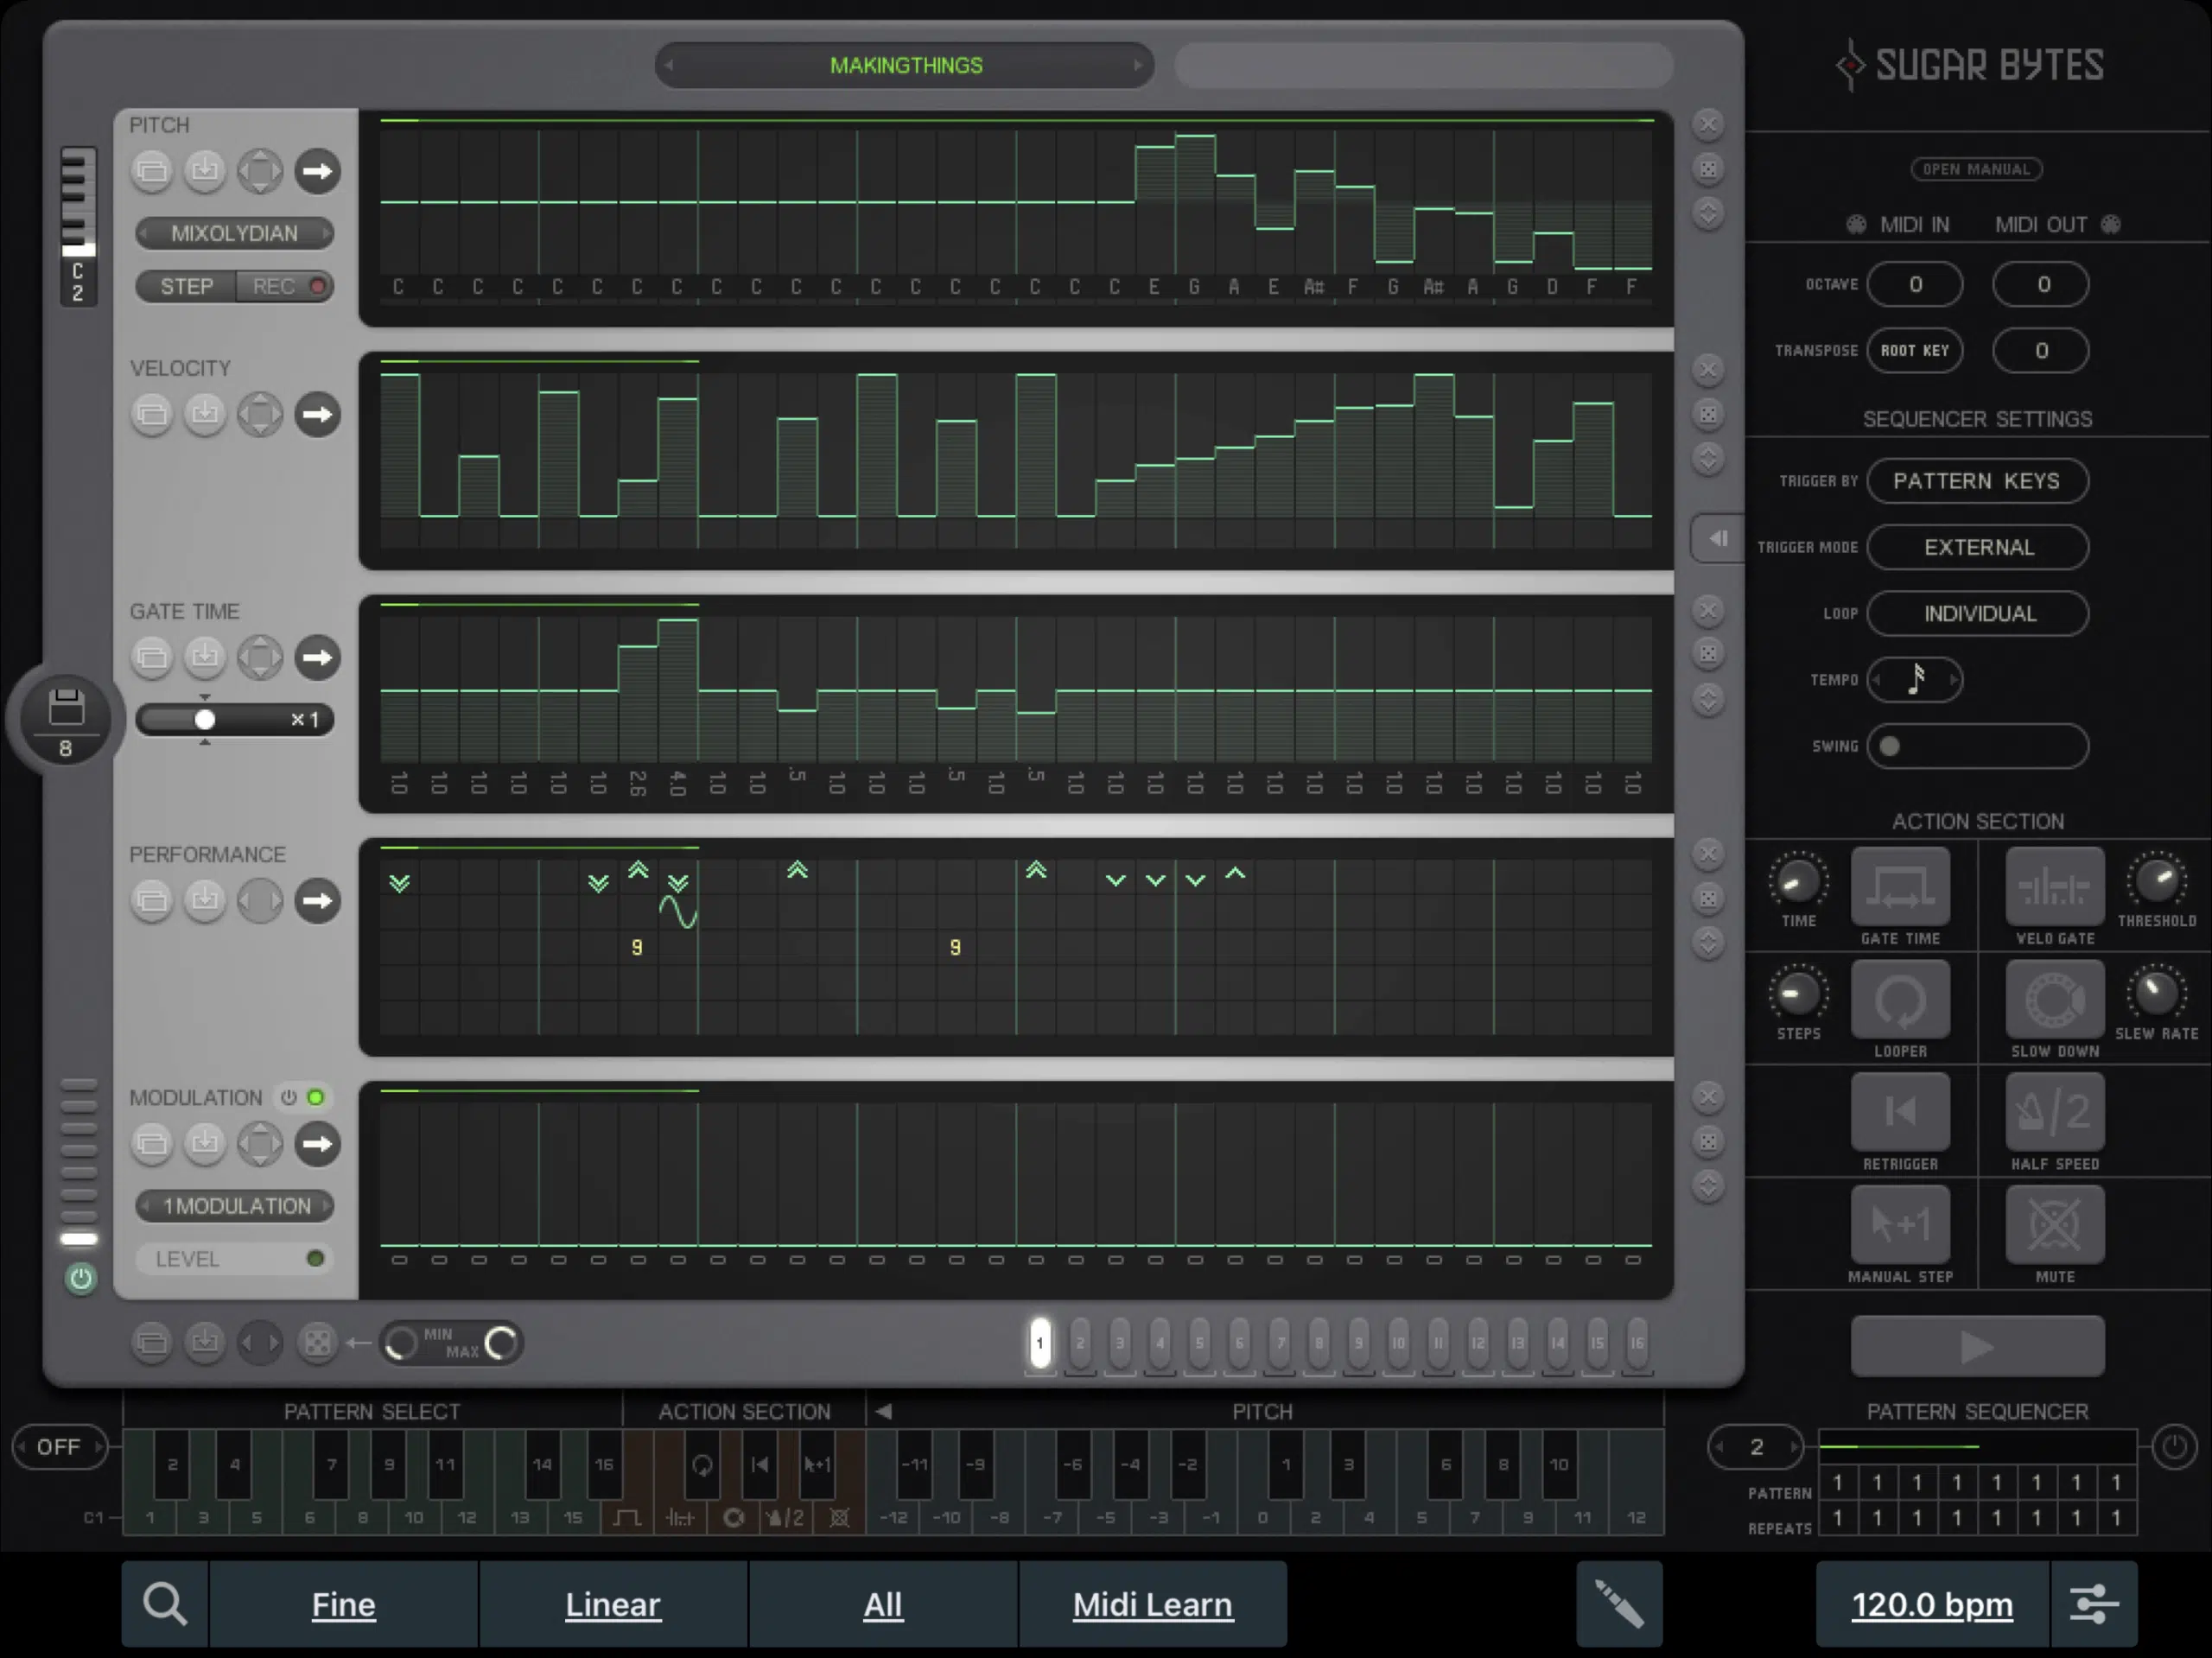Viewport: 2212px width, 1658px height.
Task: Trigger the Slow Down action button
Action: 2055,1000
